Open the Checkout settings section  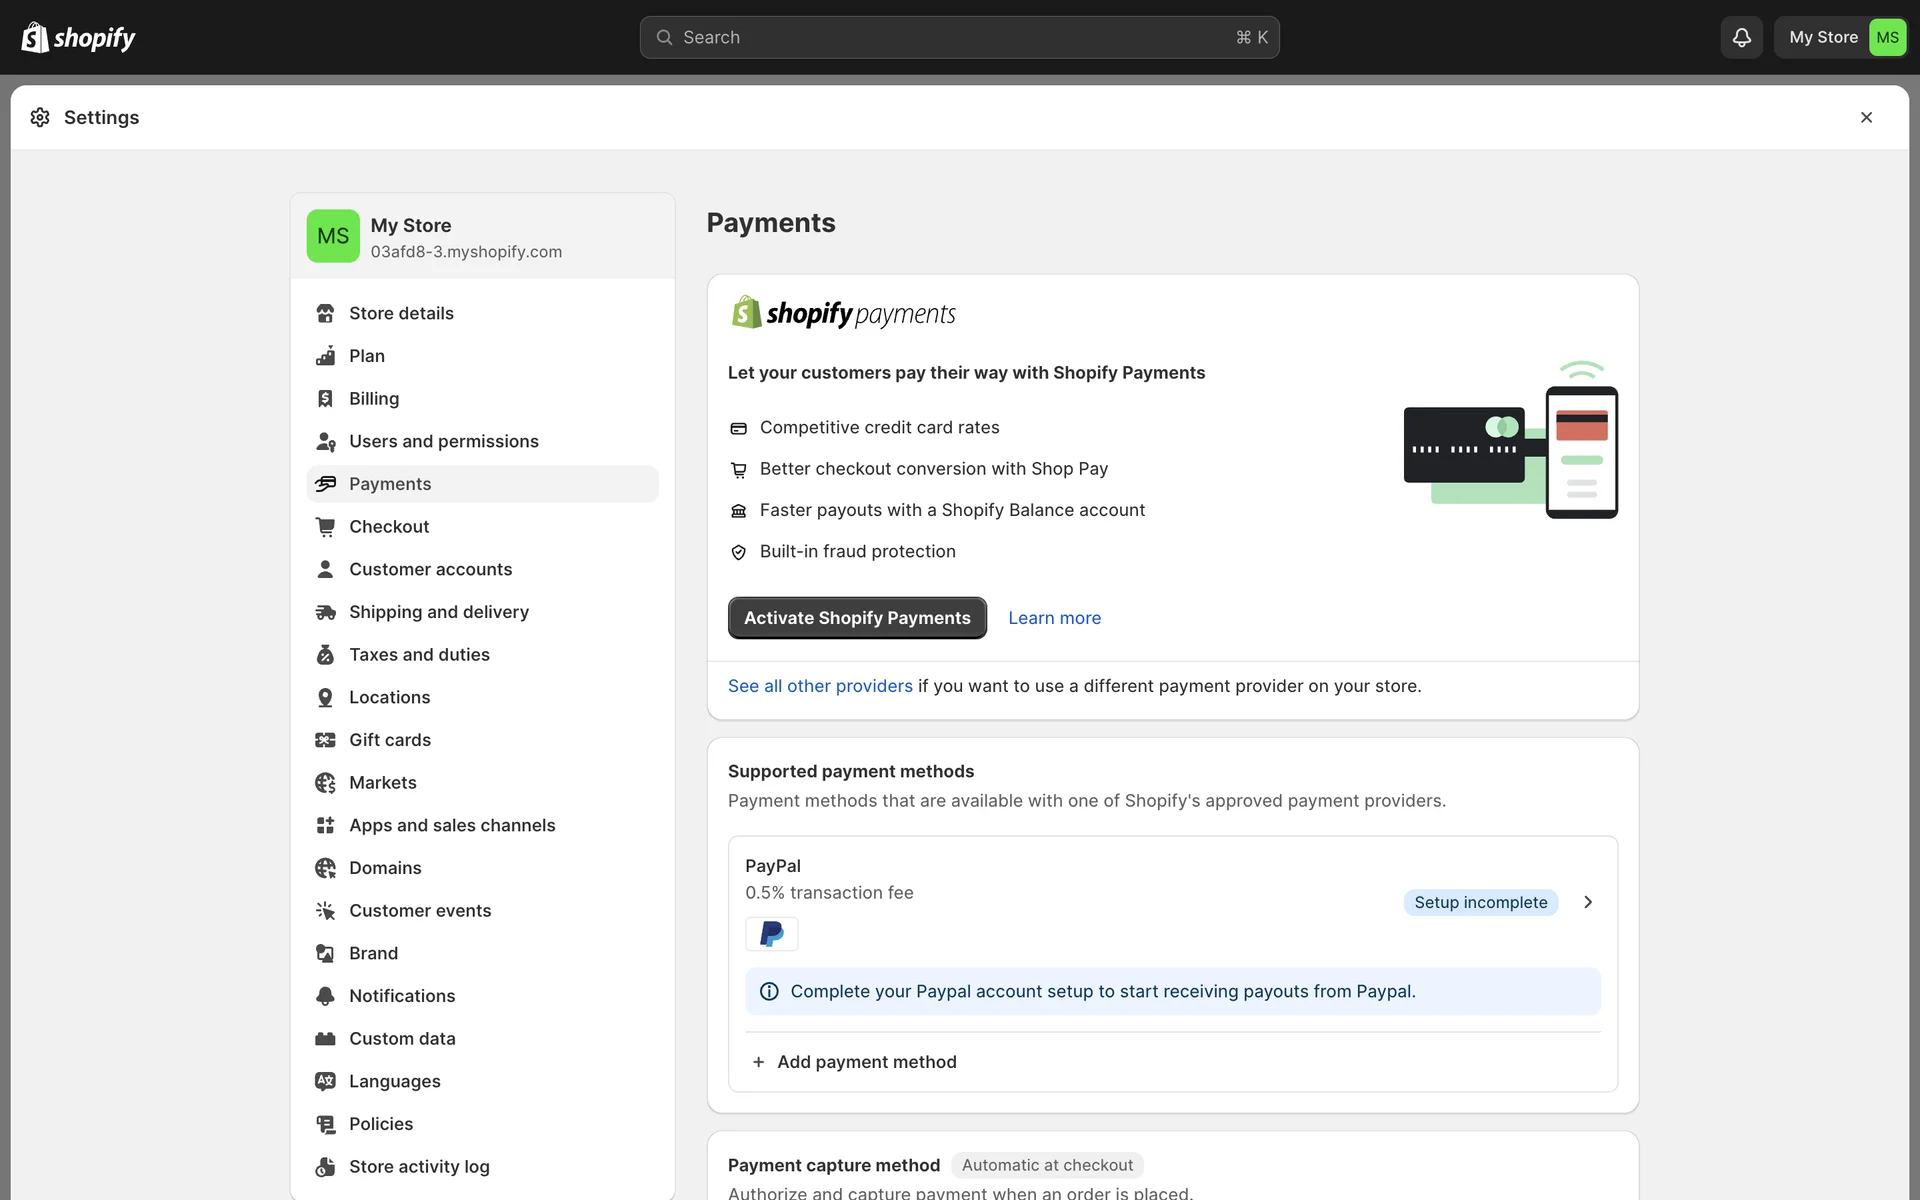(389, 527)
